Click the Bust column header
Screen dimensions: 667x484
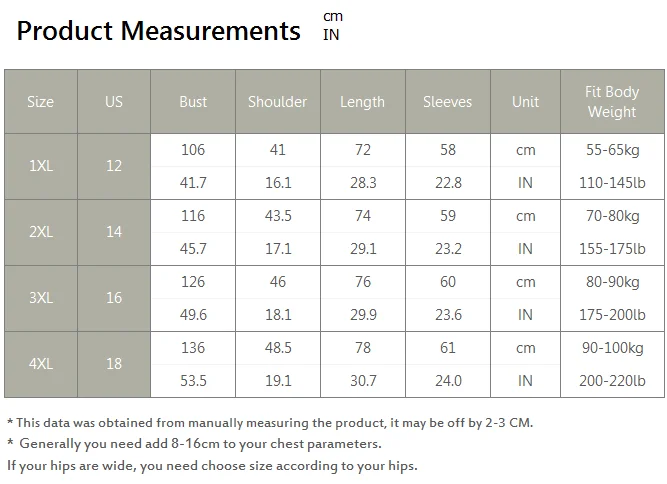[x=193, y=102]
